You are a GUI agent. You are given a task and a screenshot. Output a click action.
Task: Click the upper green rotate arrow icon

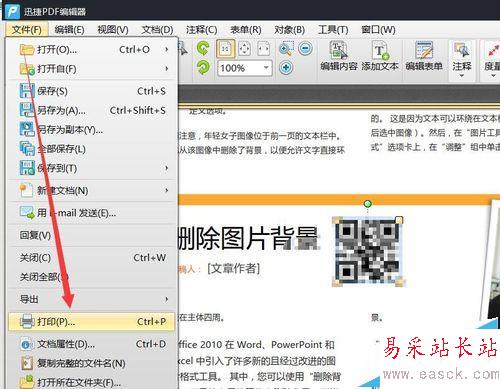[x=203, y=49]
